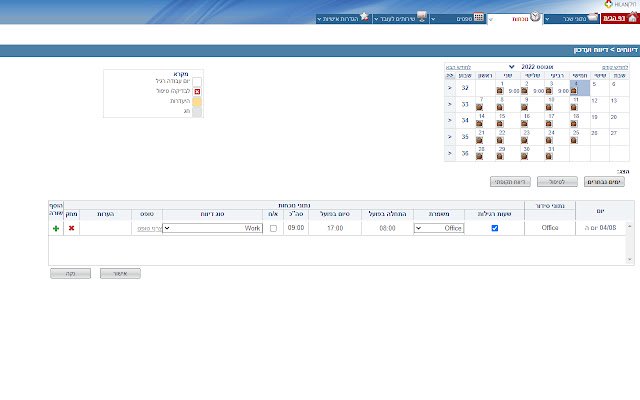This screenshot has height=400, width=640.
Task: Click the נקה clear button
Action: click(71, 273)
